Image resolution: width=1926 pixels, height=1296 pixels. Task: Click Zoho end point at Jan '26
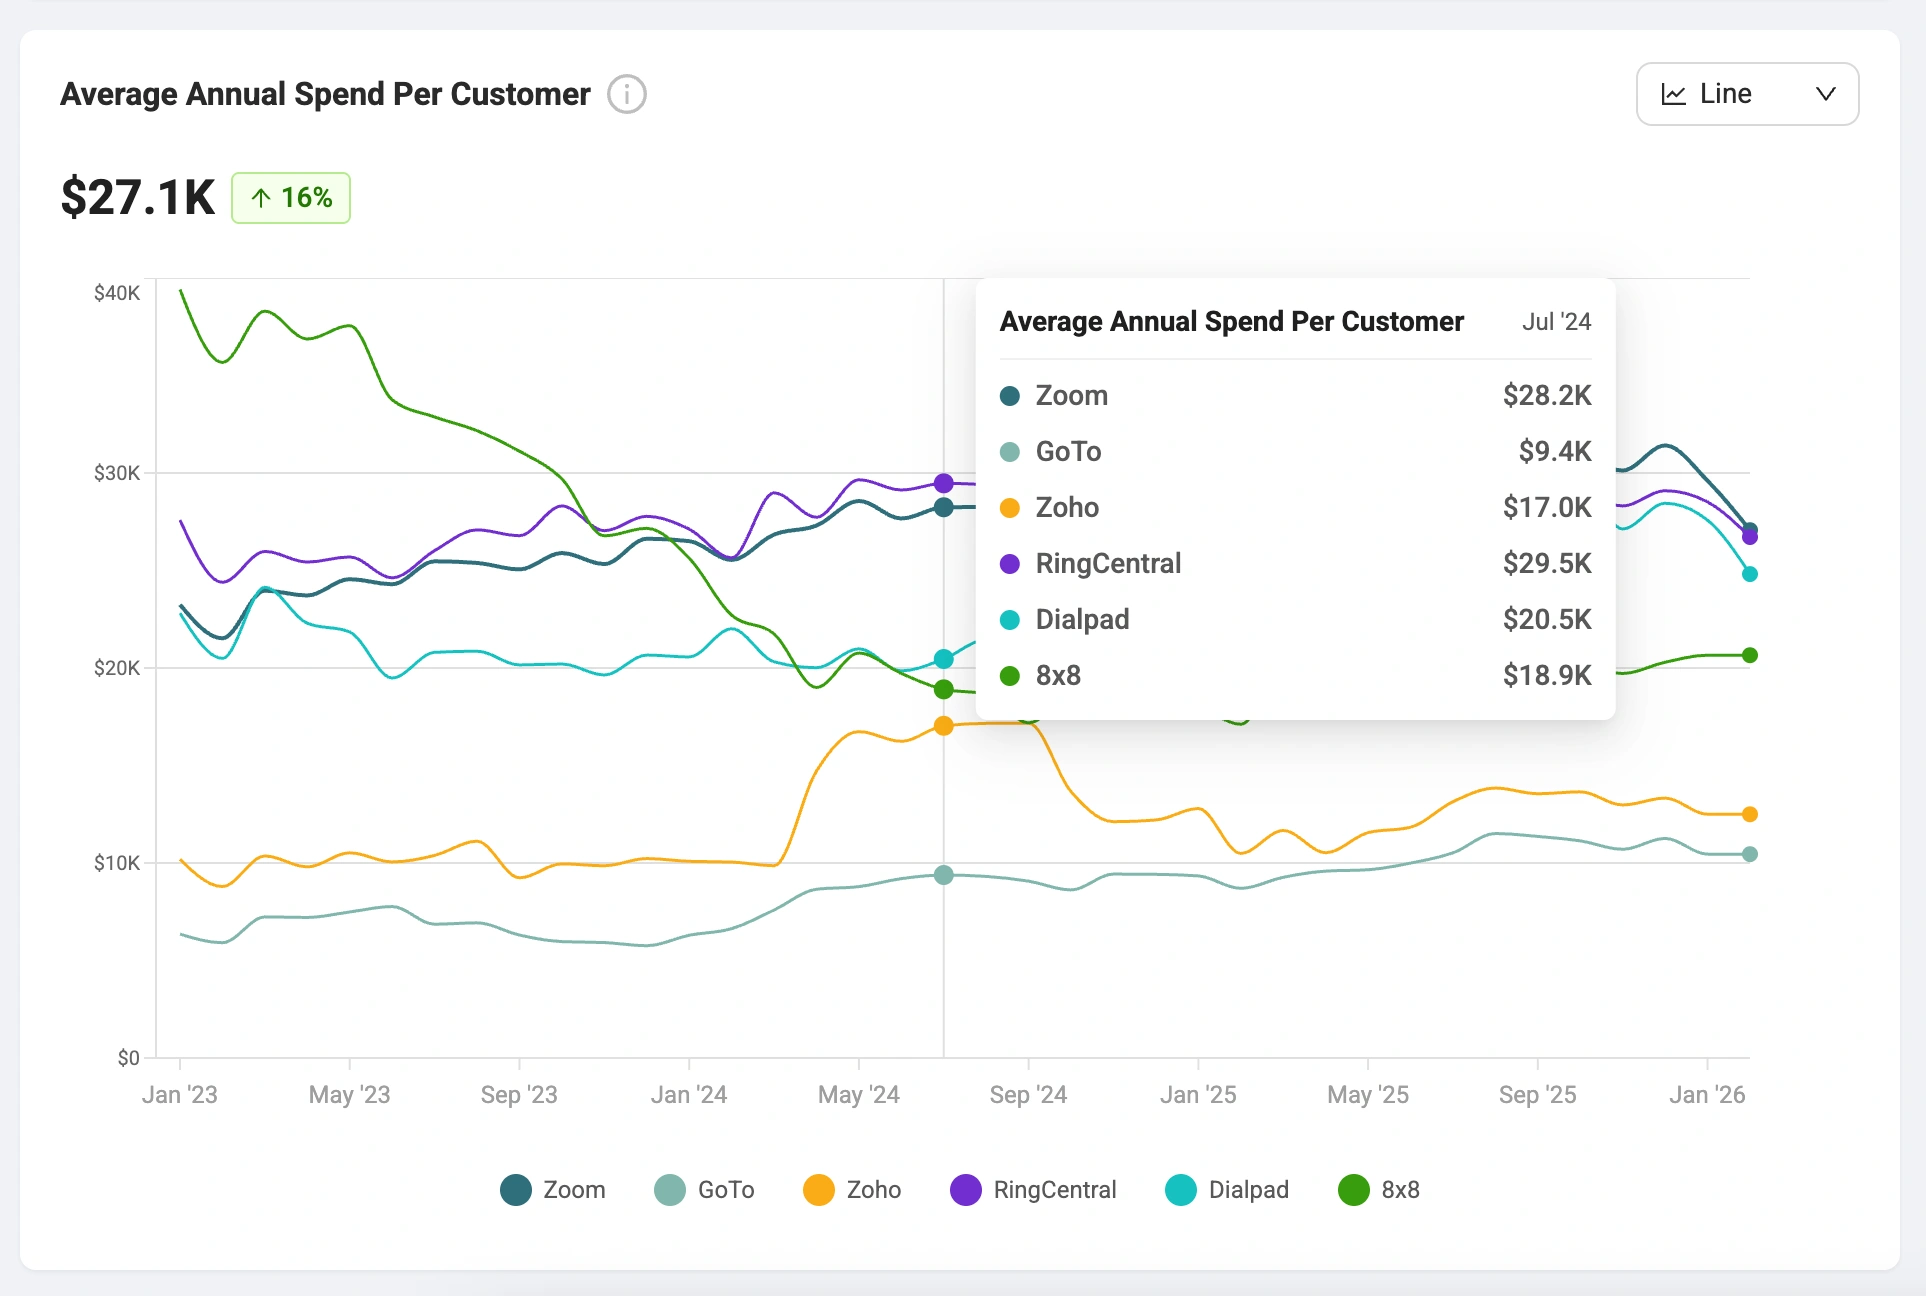pos(1750,814)
